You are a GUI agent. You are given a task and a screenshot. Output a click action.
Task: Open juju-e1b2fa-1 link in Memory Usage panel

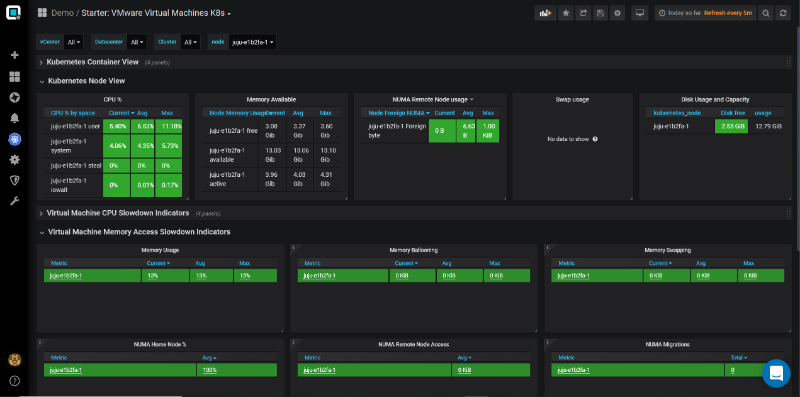point(66,276)
